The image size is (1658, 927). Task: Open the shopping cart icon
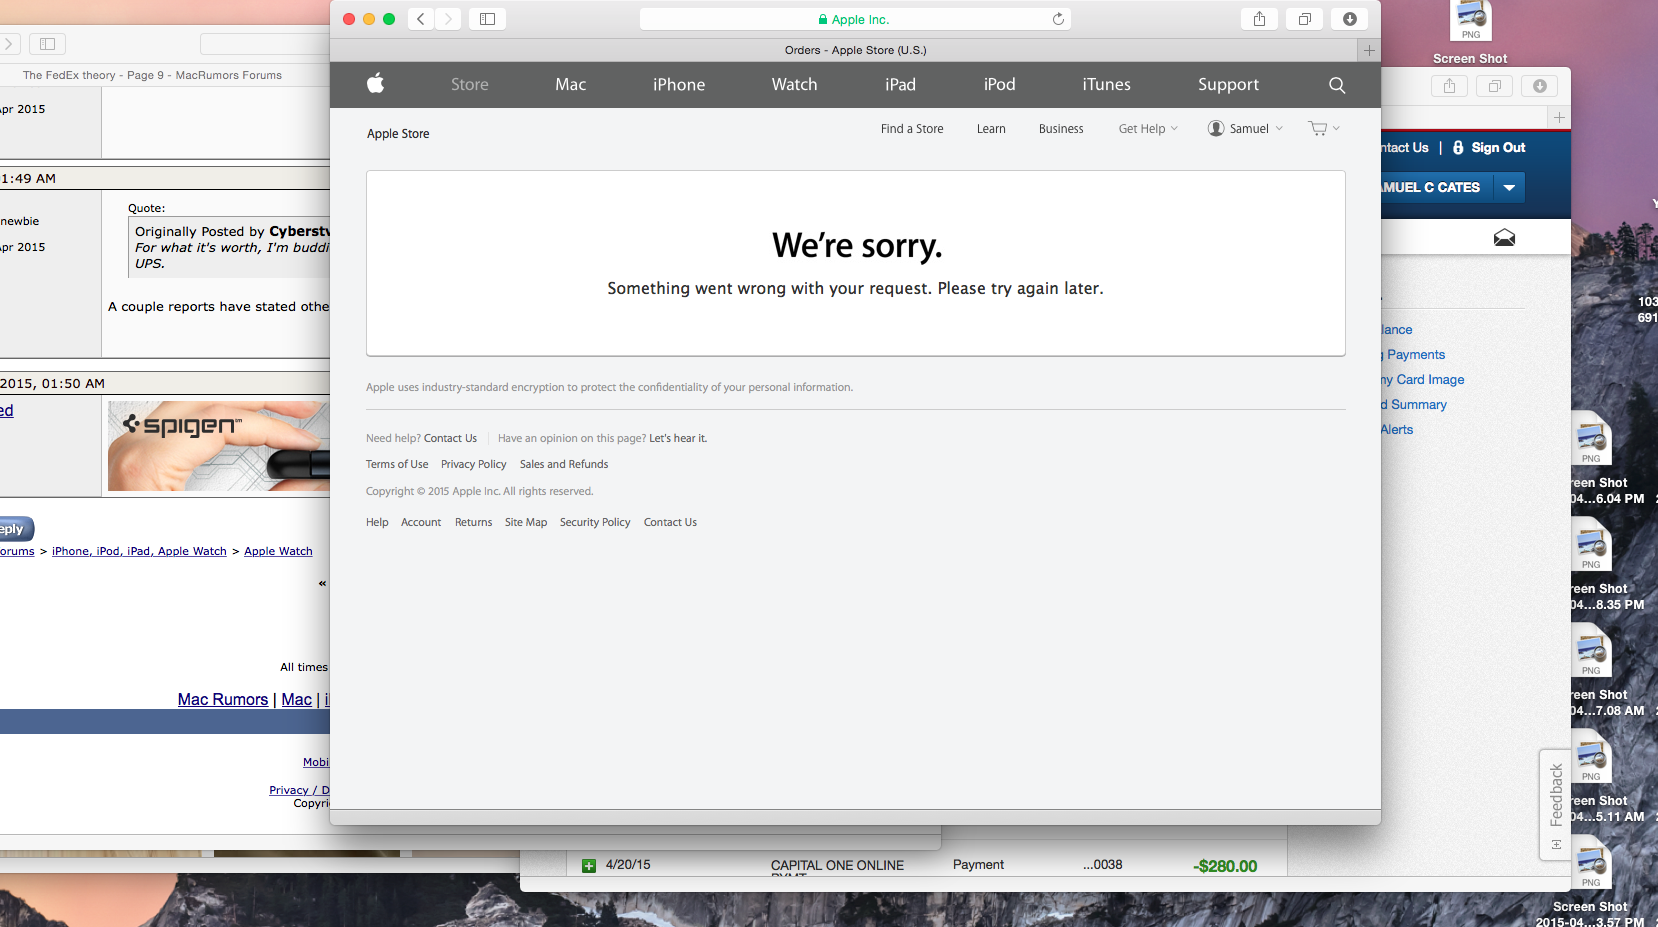coord(1318,128)
